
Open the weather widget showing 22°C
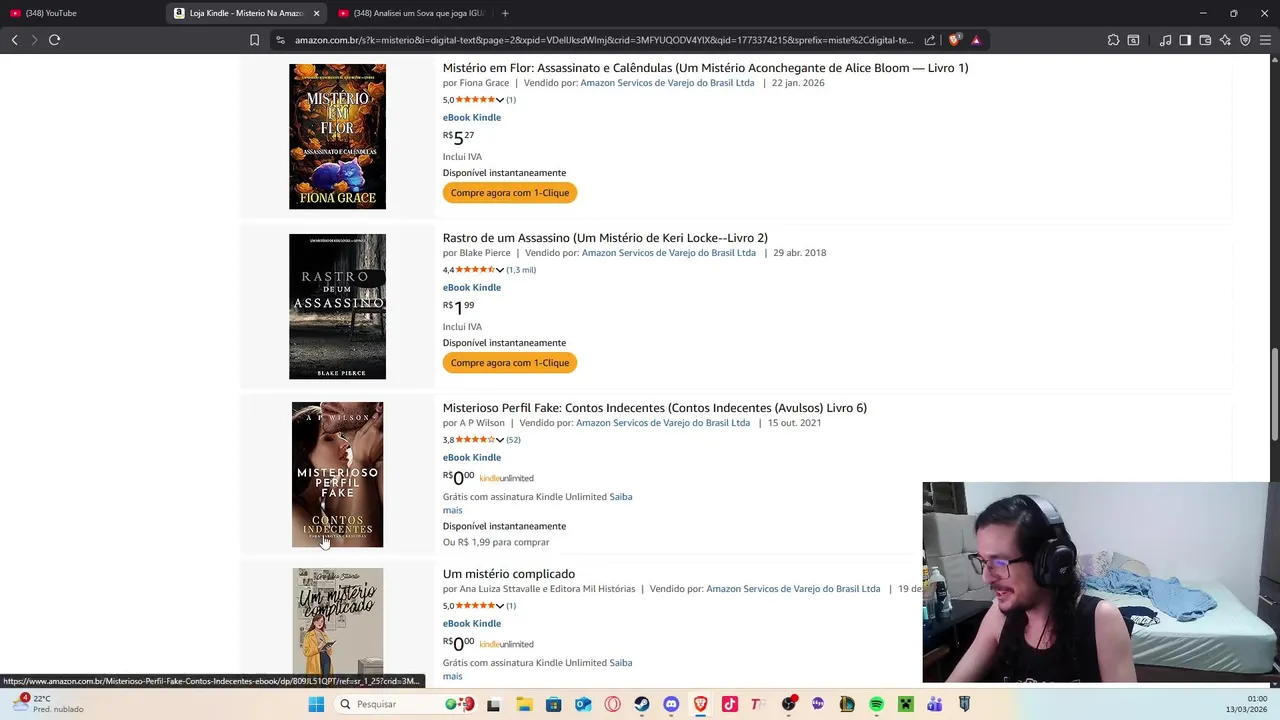coord(48,704)
